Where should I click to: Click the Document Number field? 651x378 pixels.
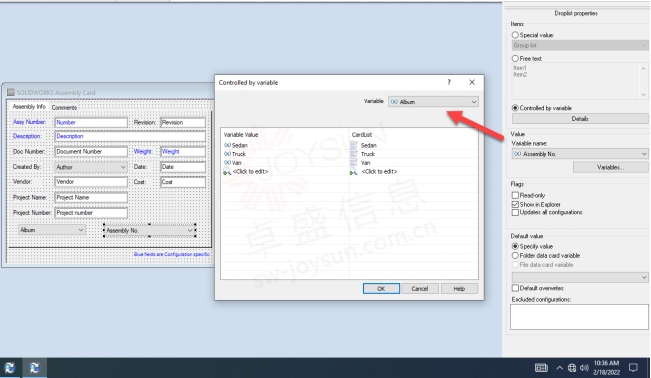point(91,152)
